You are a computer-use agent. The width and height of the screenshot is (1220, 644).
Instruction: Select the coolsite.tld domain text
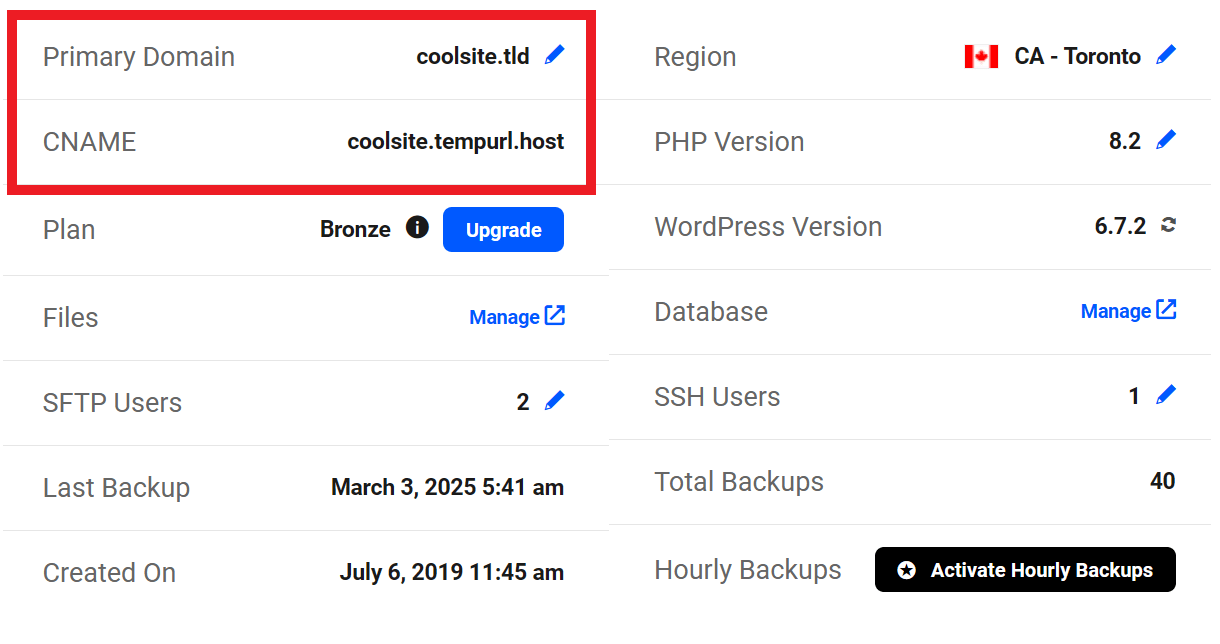pyautogui.click(x=473, y=56)
